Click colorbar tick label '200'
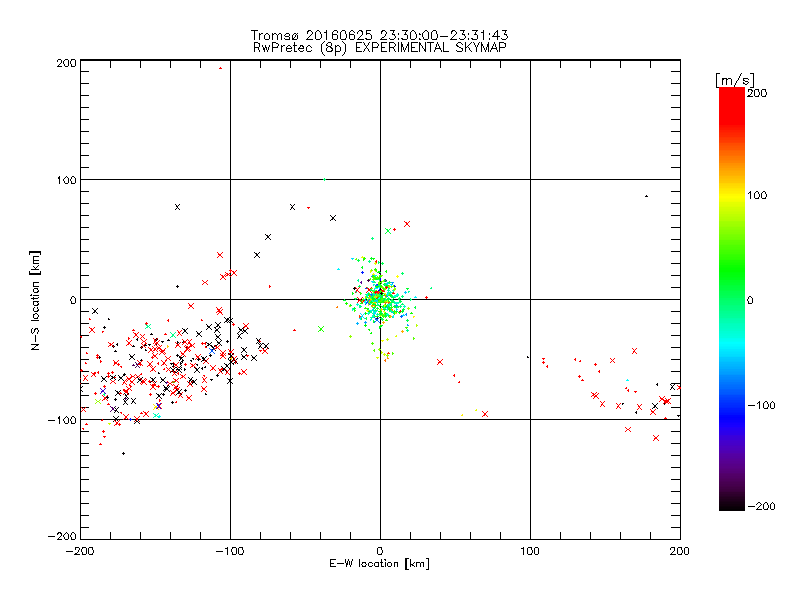The width and height of the screenshot is (800, 600). (x=757, y=93)
